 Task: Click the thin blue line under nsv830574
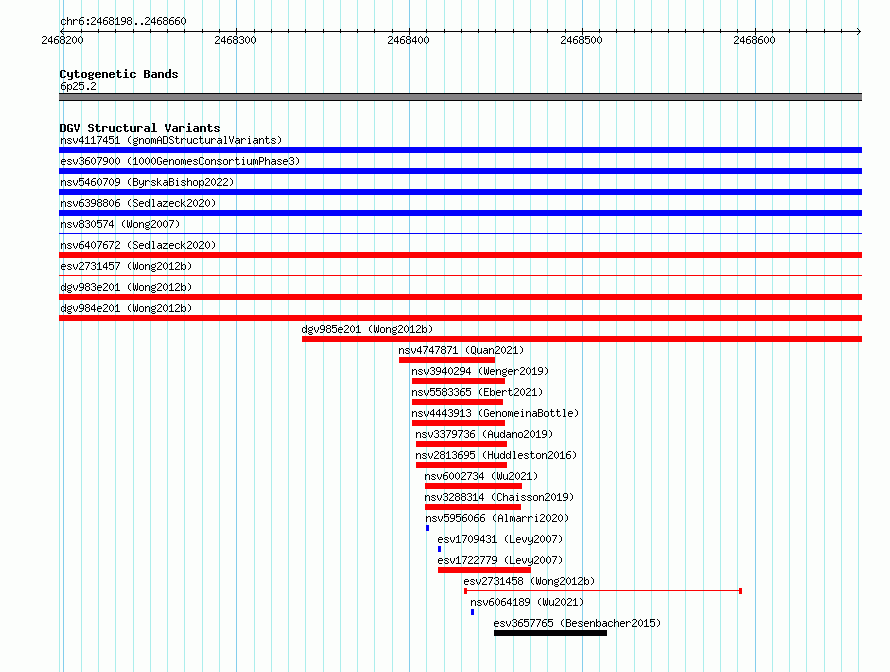[x=460, y=233]
